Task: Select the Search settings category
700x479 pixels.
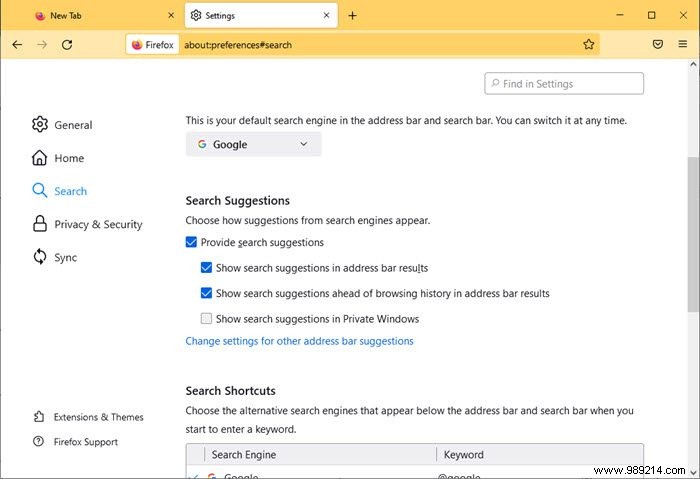Action: click(x=59, y=191)
